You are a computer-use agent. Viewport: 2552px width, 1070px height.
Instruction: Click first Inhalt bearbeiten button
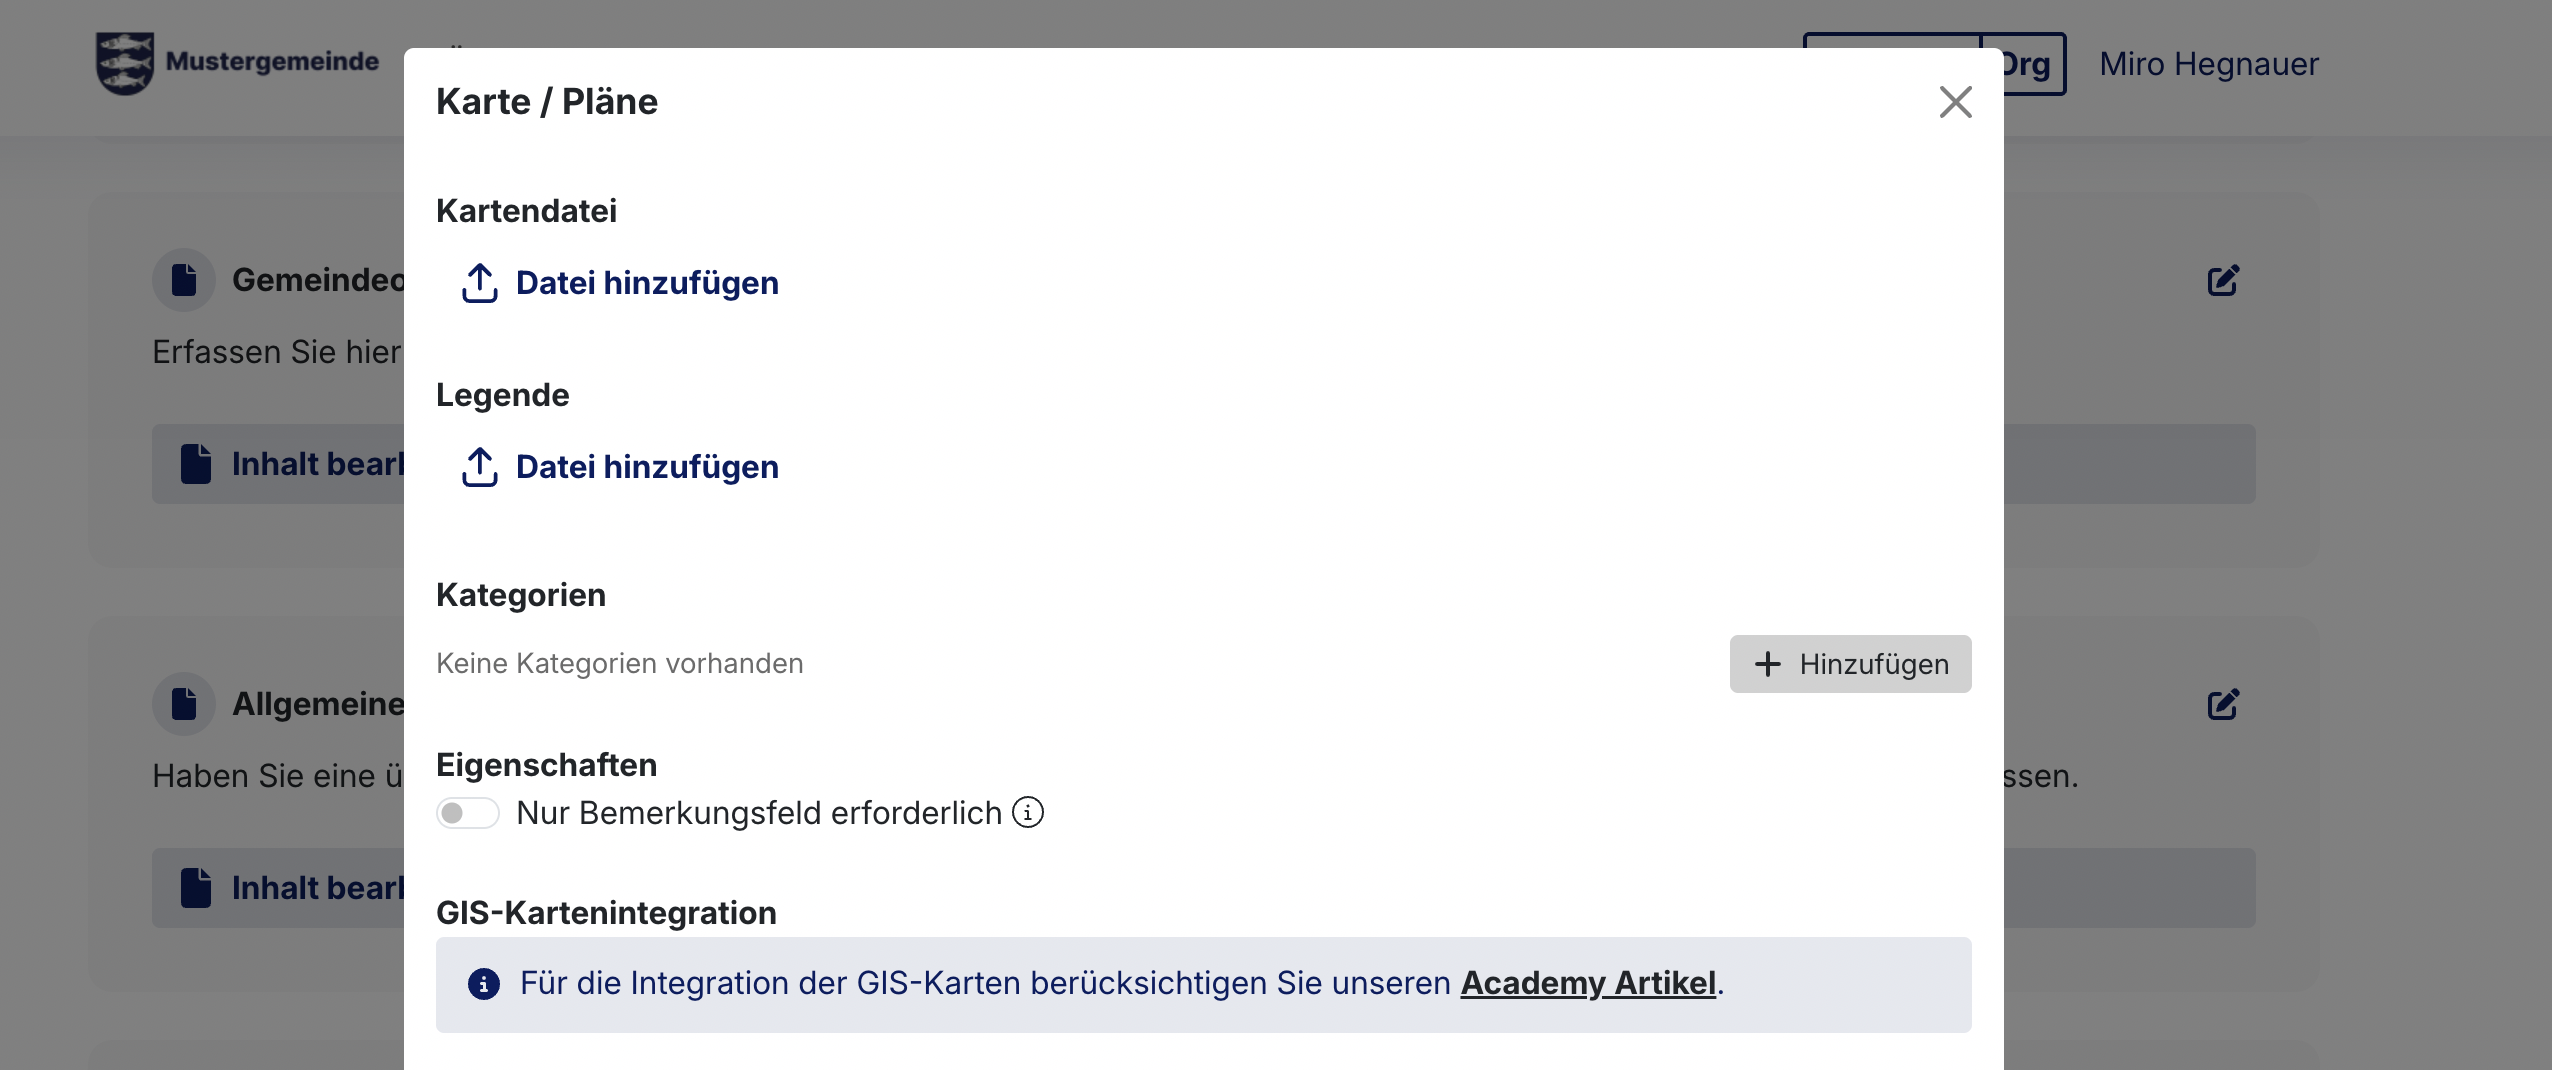click(278, 464)
